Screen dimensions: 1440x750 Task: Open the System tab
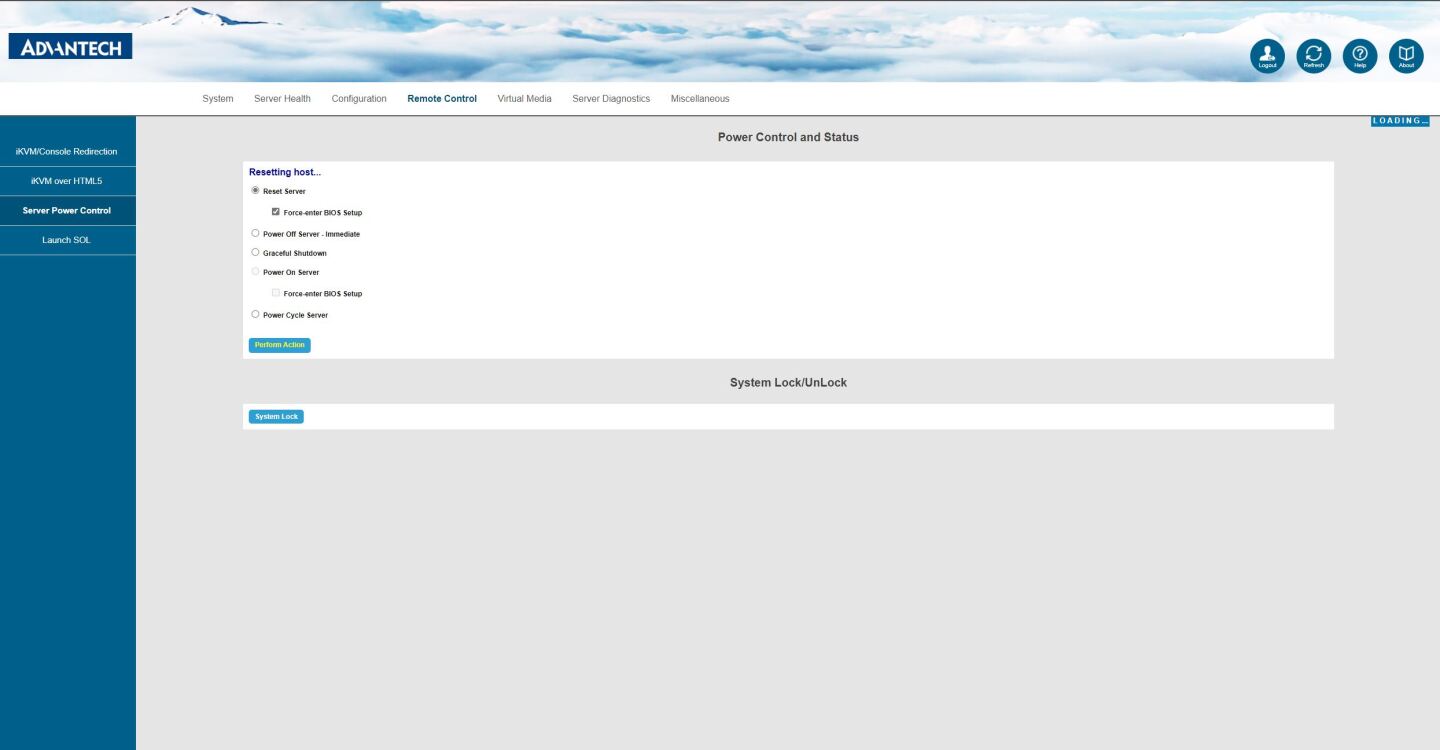click(x=217, y=98)
